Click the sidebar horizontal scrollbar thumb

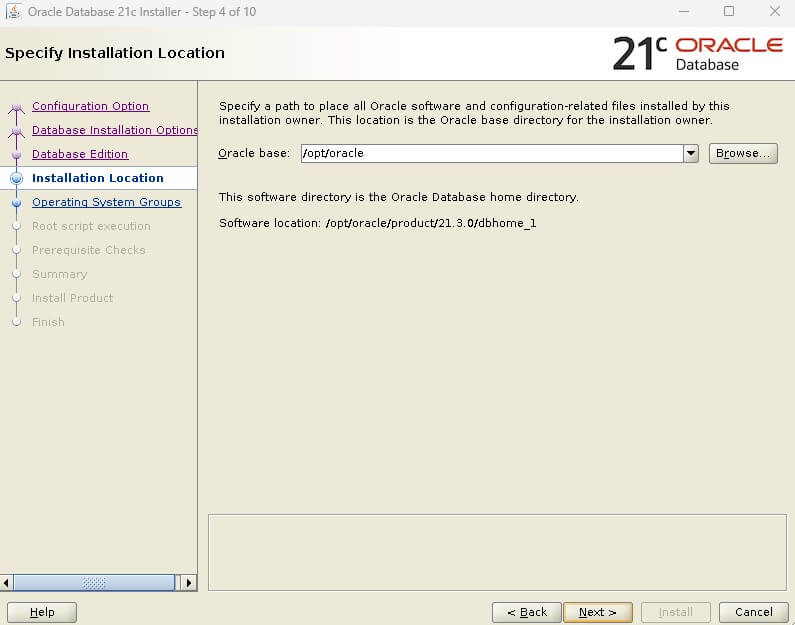(94, 583)
